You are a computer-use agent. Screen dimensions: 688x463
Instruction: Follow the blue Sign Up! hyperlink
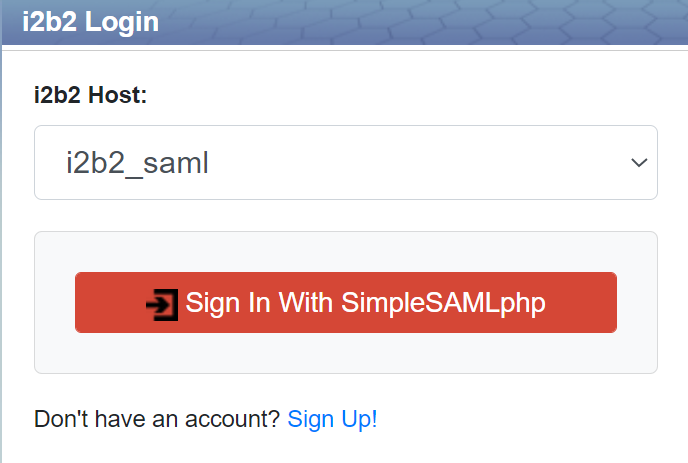point(332,419)
